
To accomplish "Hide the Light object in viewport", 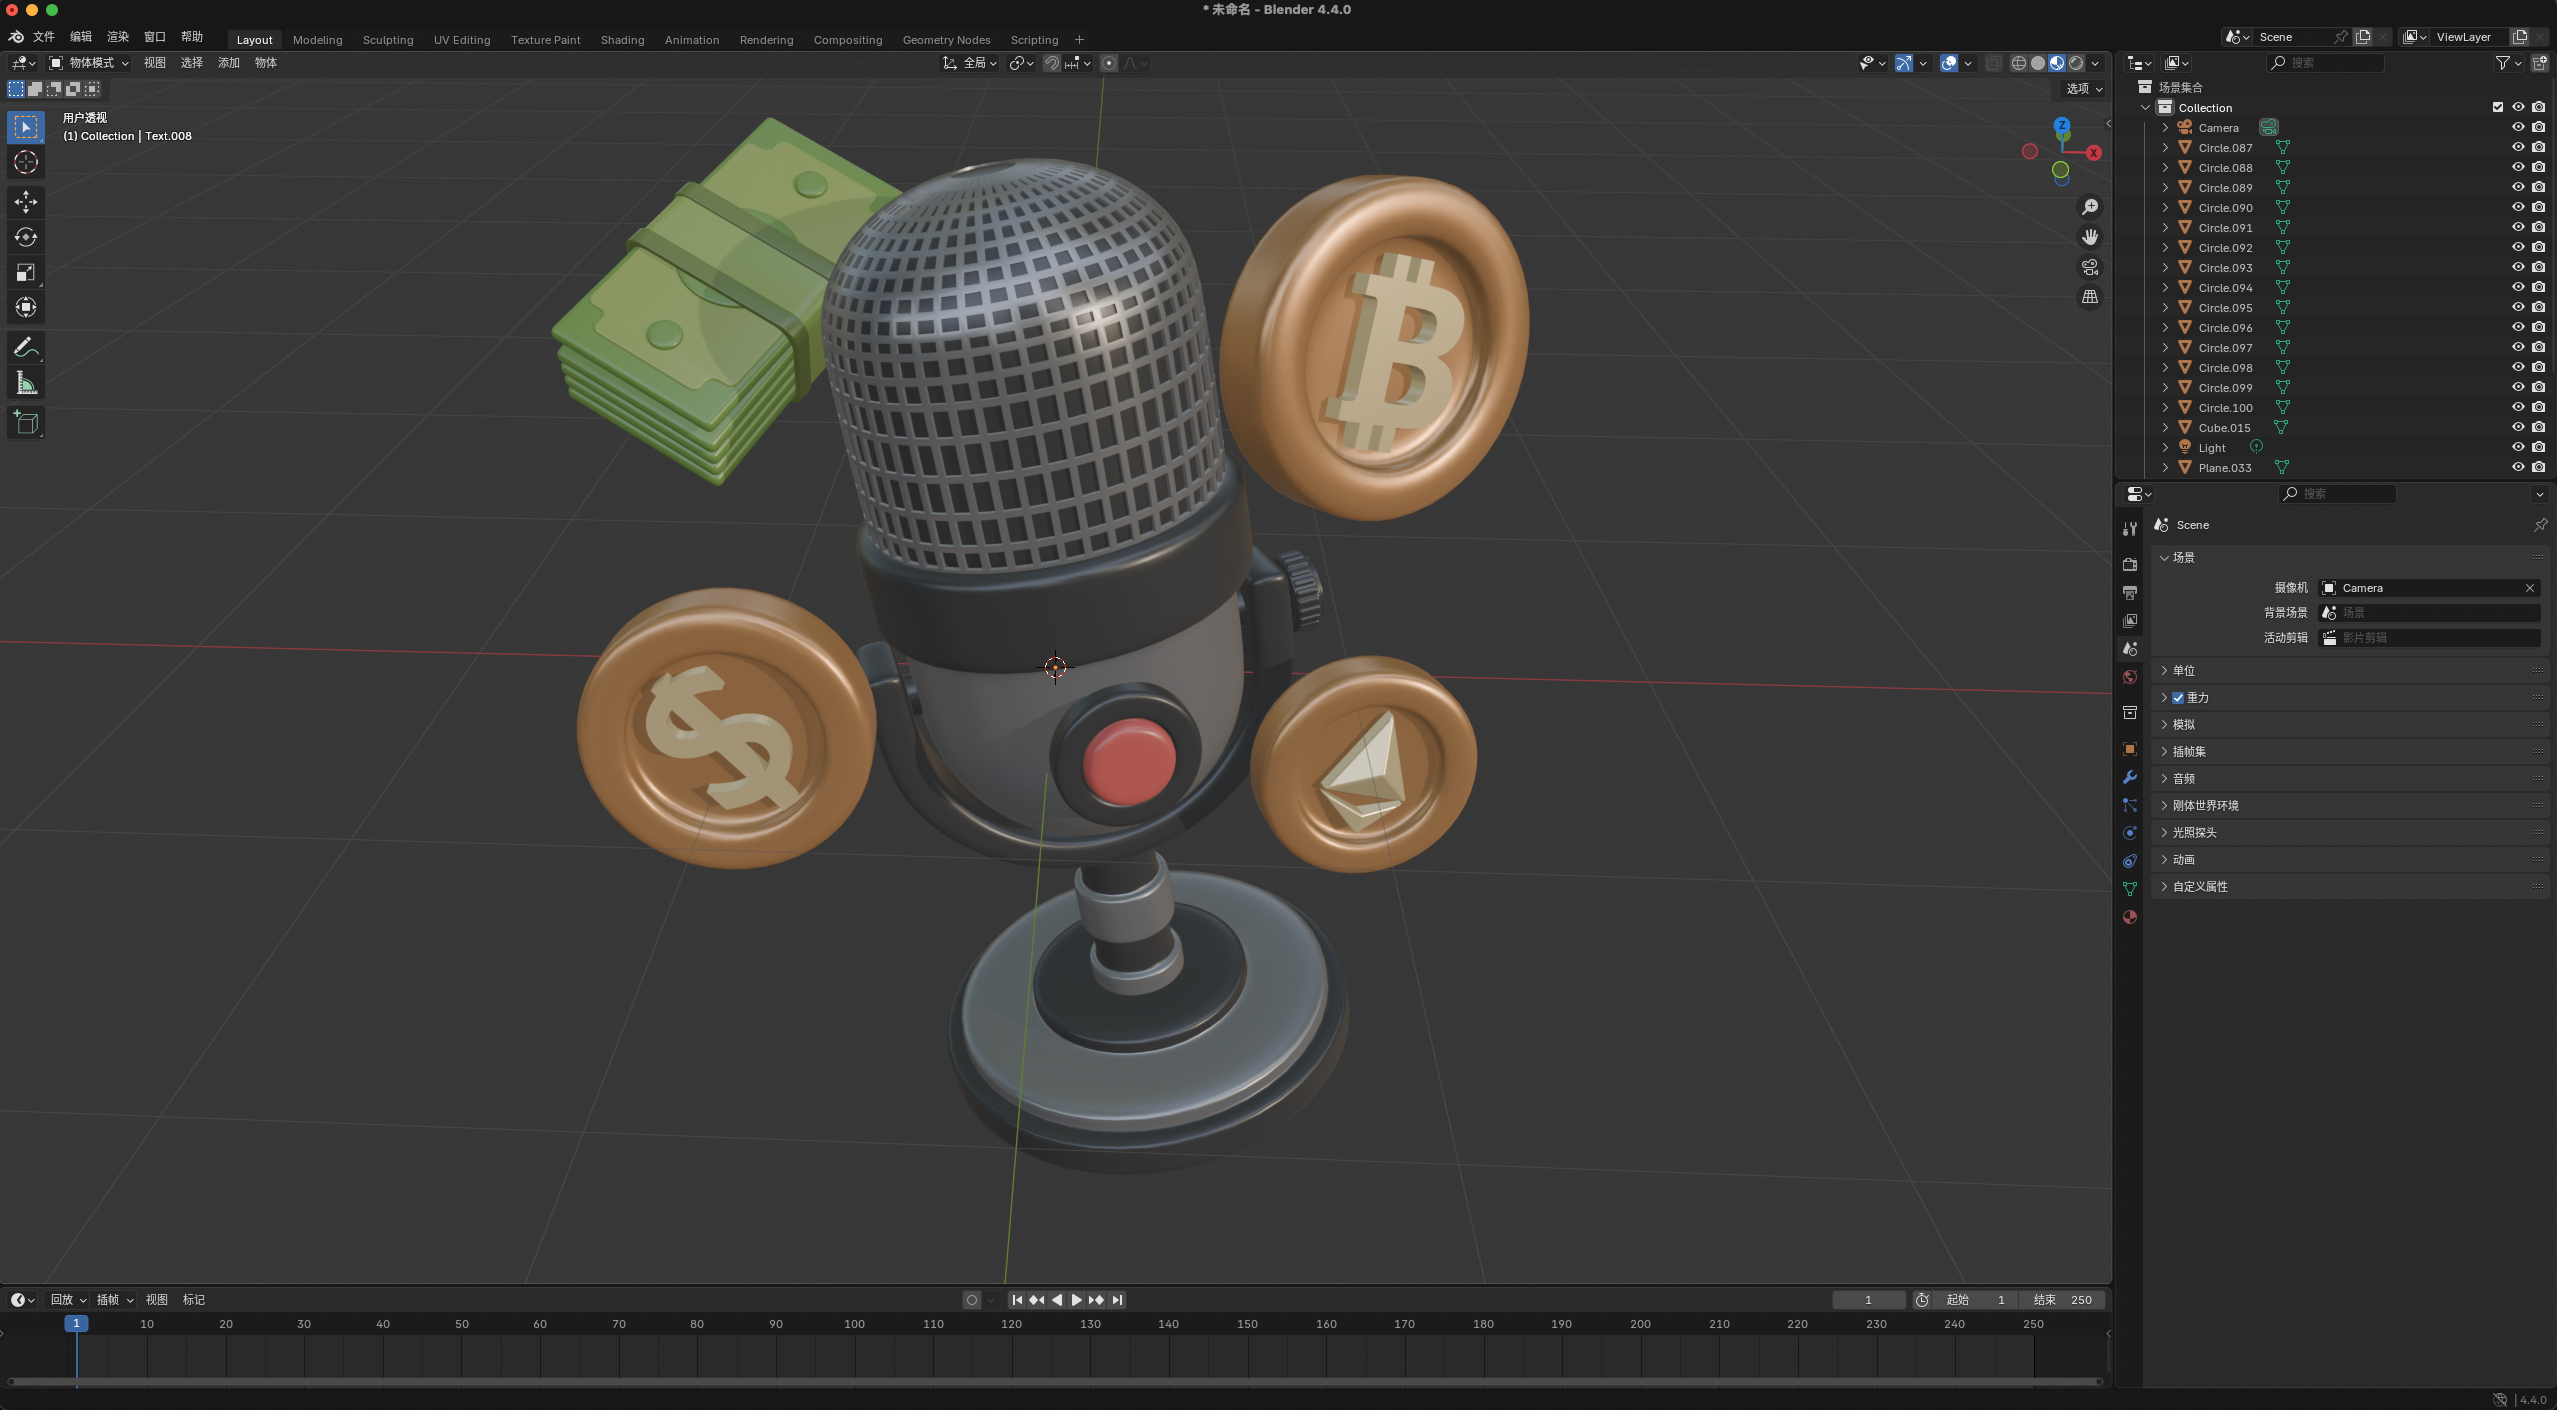I will (x=2517, y=447).
